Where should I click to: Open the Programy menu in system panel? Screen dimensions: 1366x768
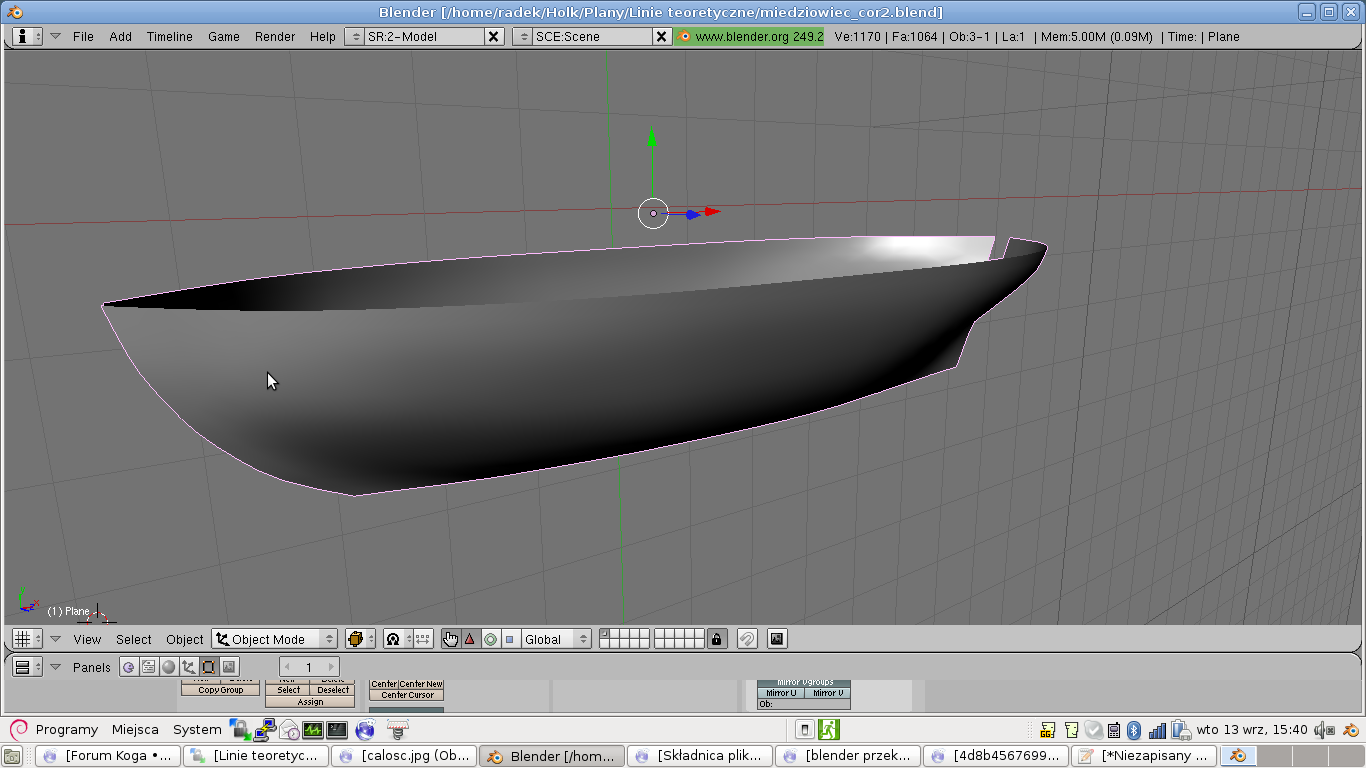[x=66, y=729]
